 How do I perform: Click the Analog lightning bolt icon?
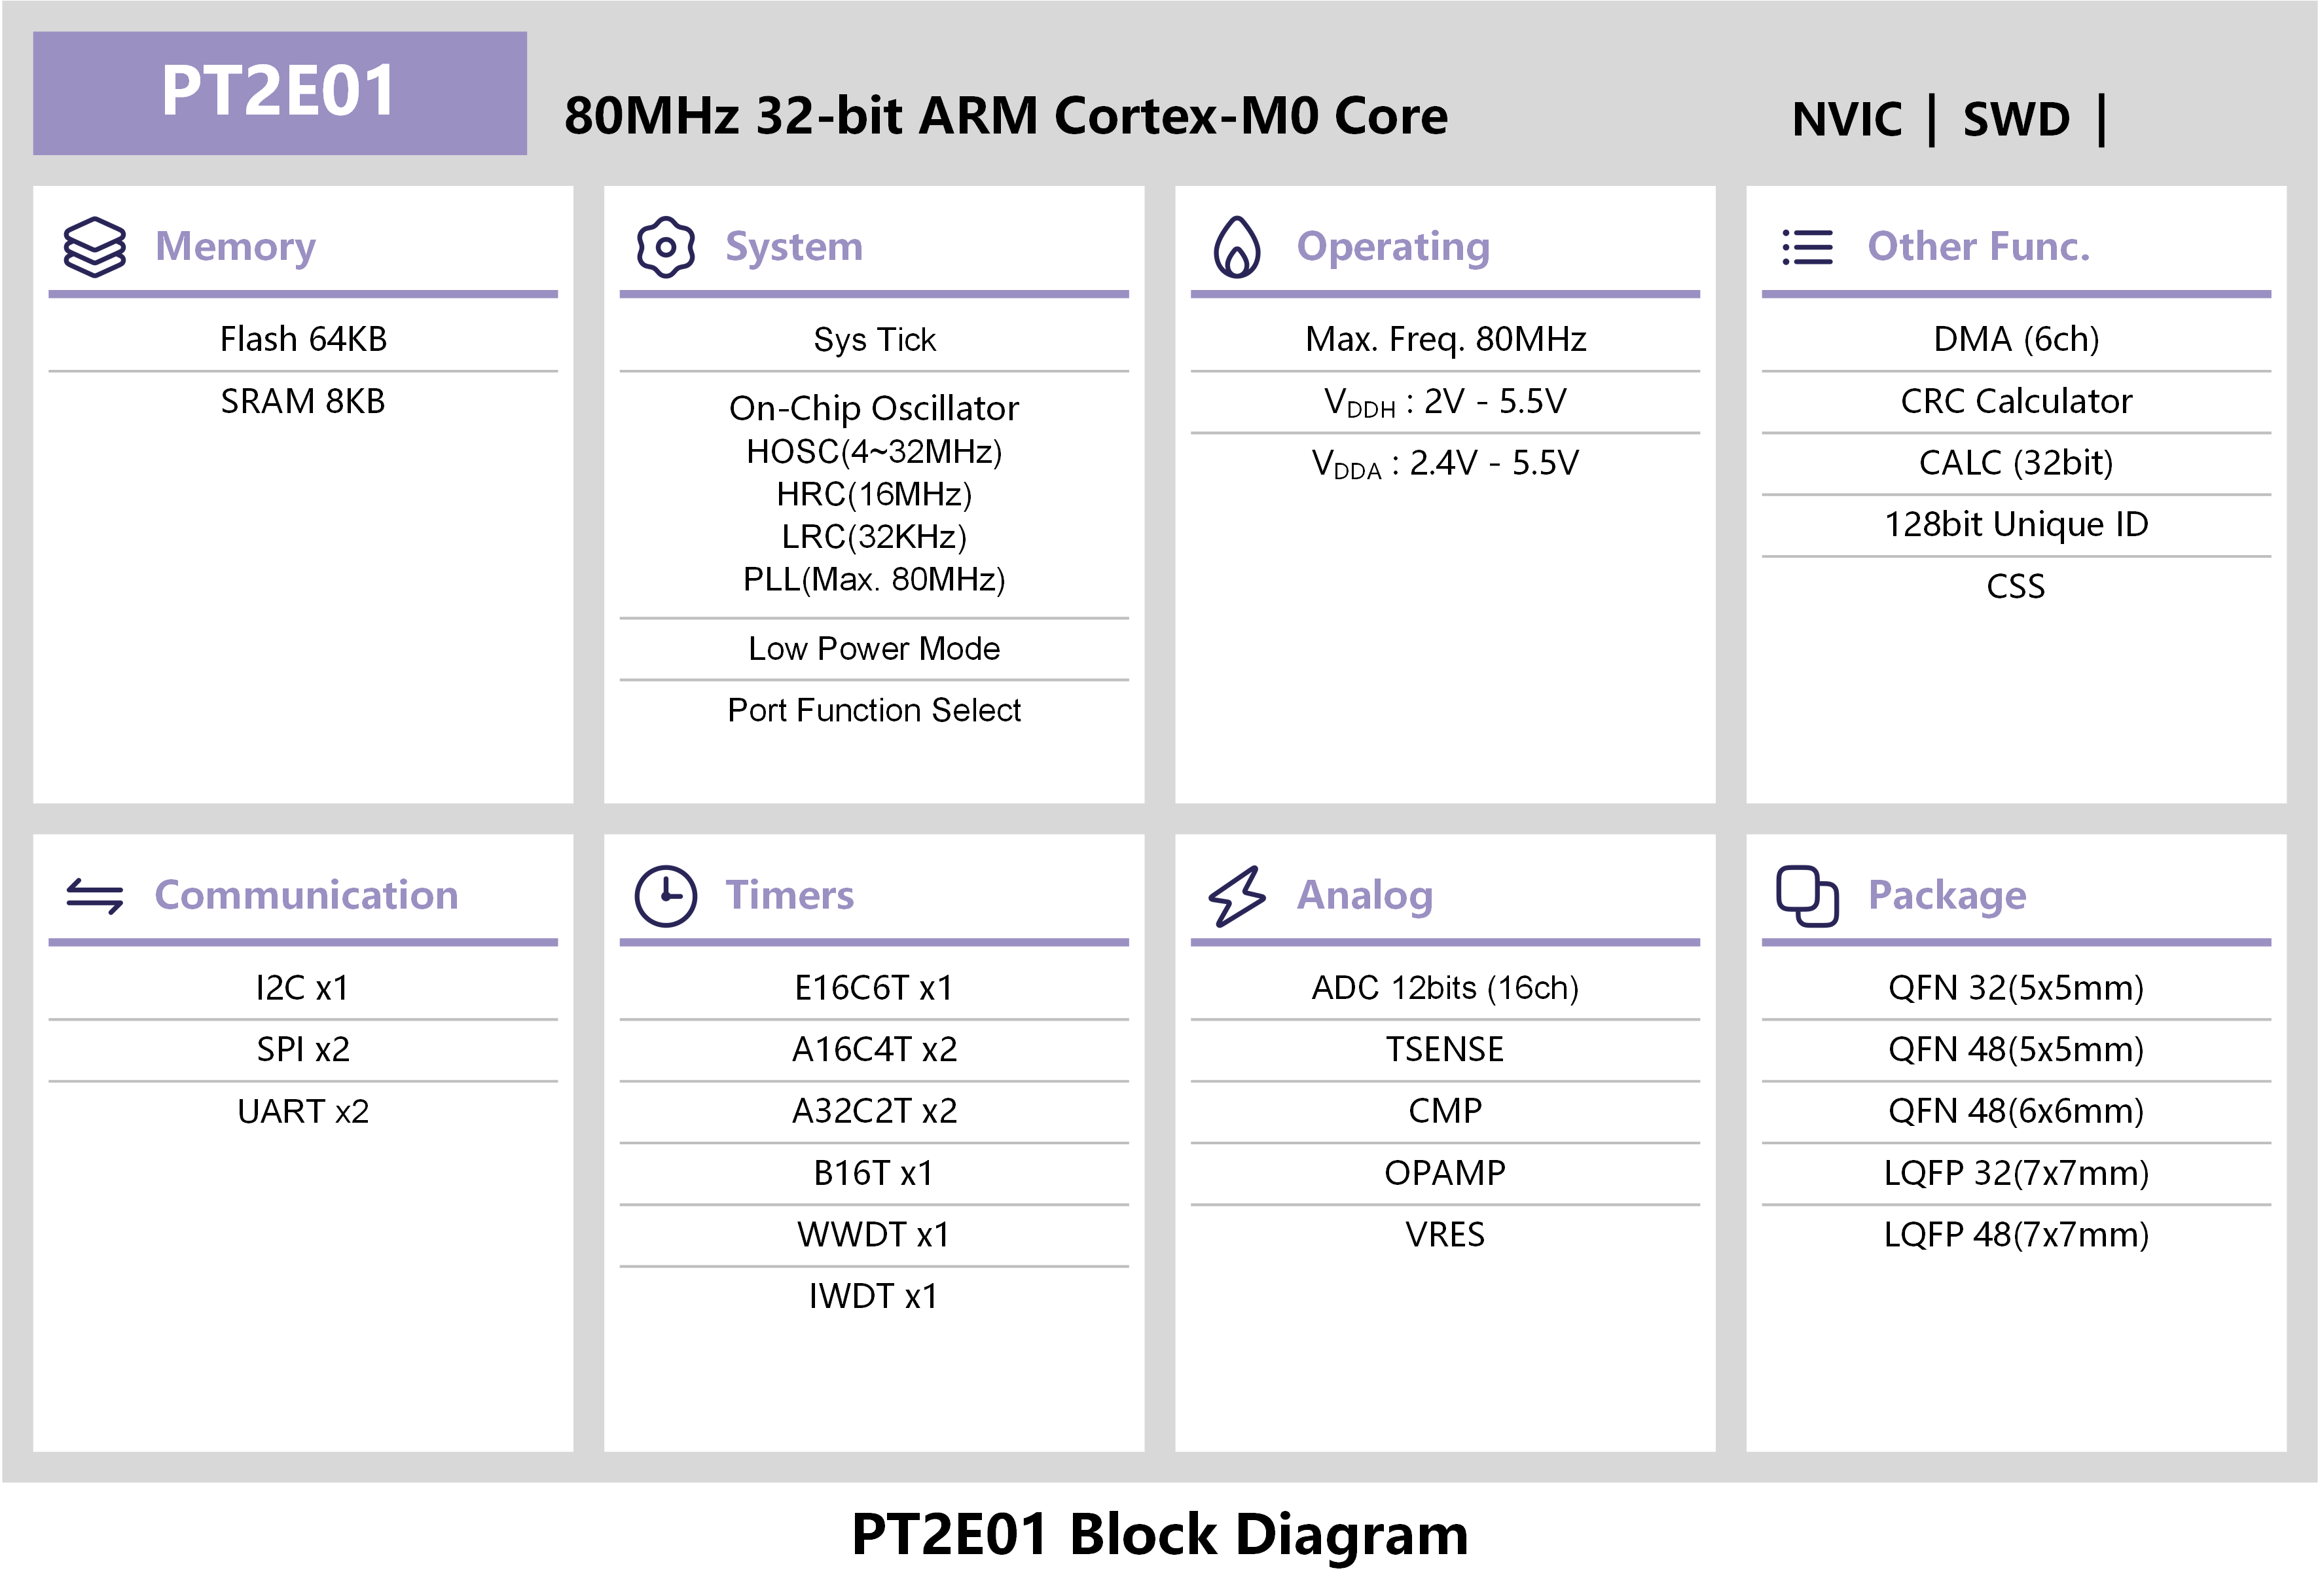(x=1236, y=895)
